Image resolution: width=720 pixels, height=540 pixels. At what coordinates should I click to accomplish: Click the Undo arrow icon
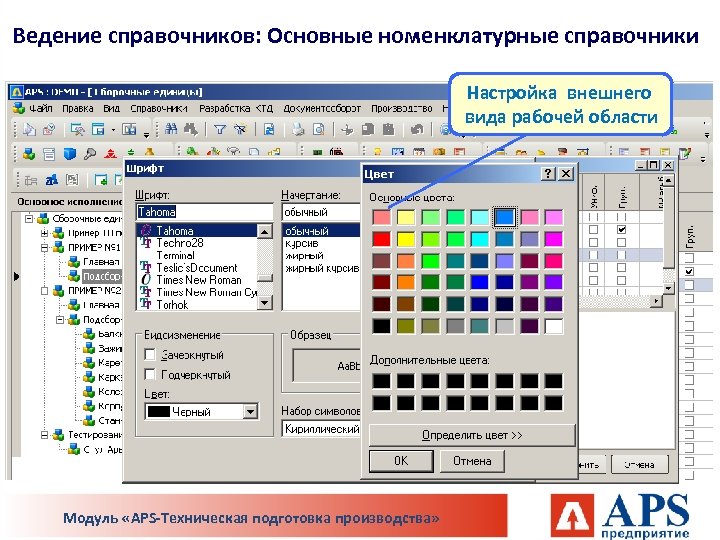pos(417,130)
